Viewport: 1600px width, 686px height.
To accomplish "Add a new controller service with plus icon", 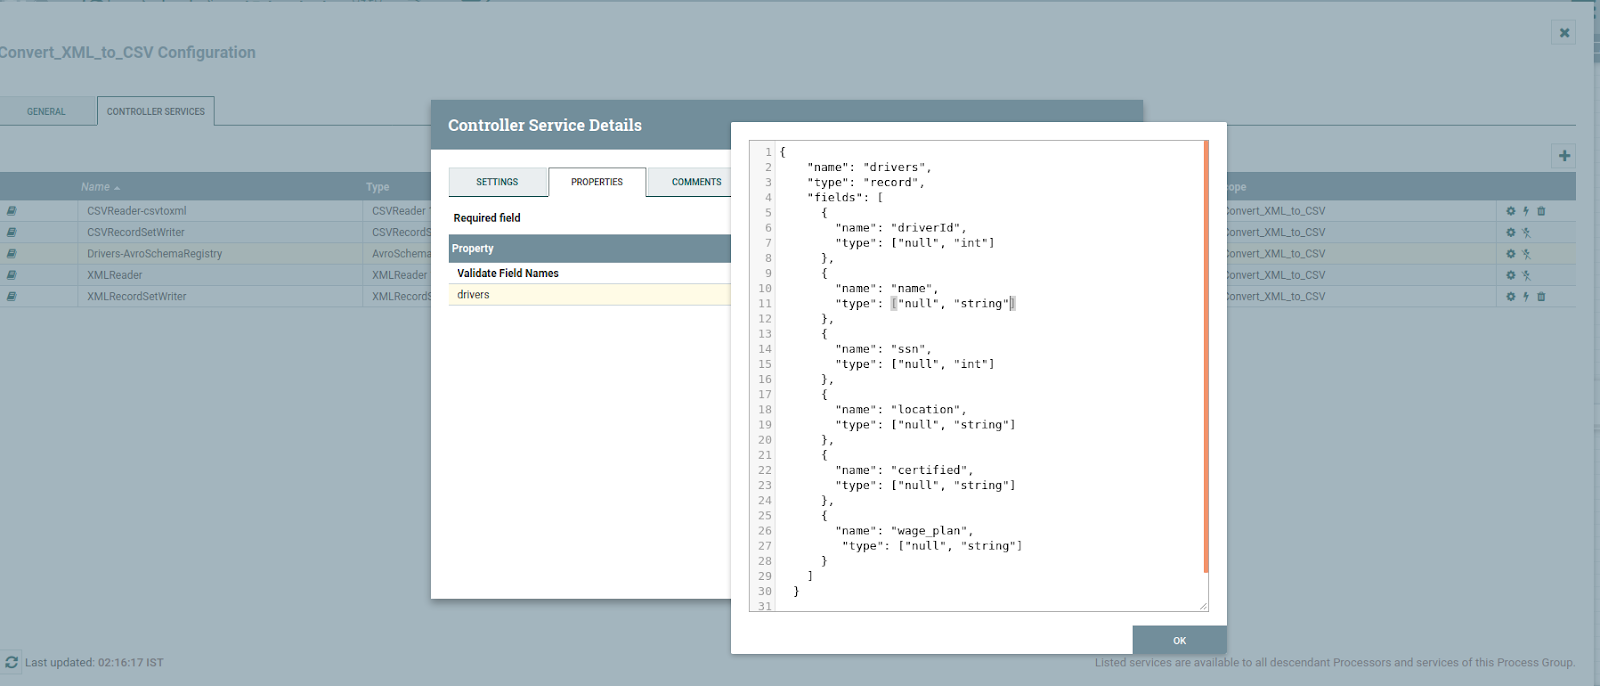I will point(1564,155).
